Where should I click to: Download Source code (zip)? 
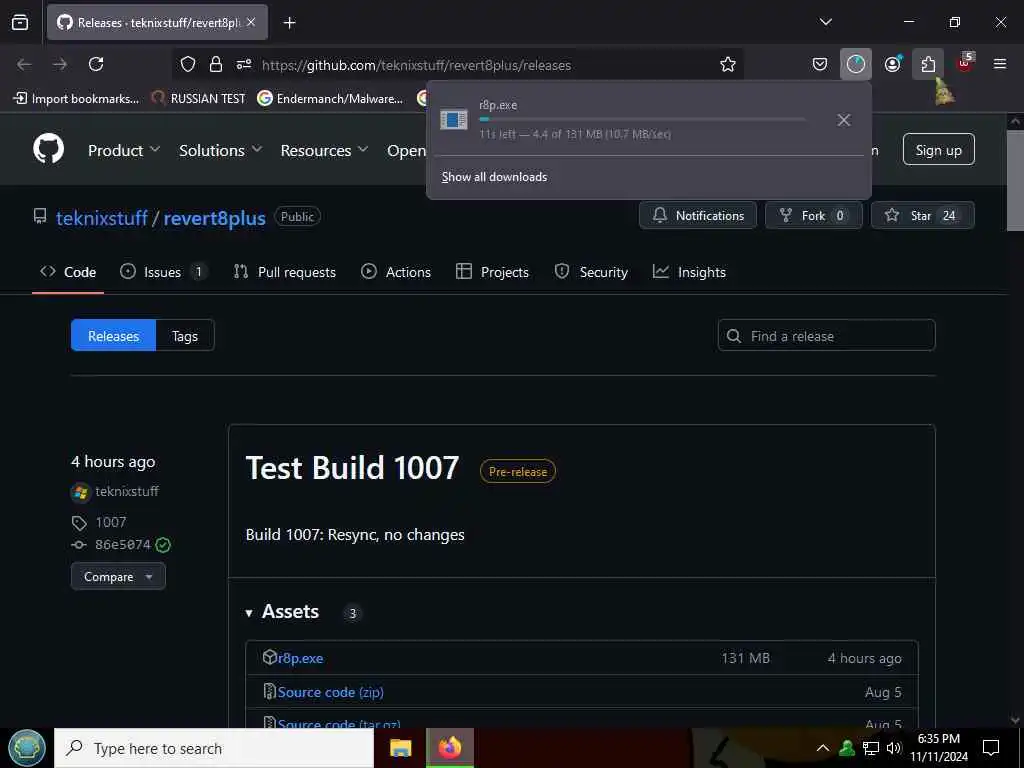point(330,692)
